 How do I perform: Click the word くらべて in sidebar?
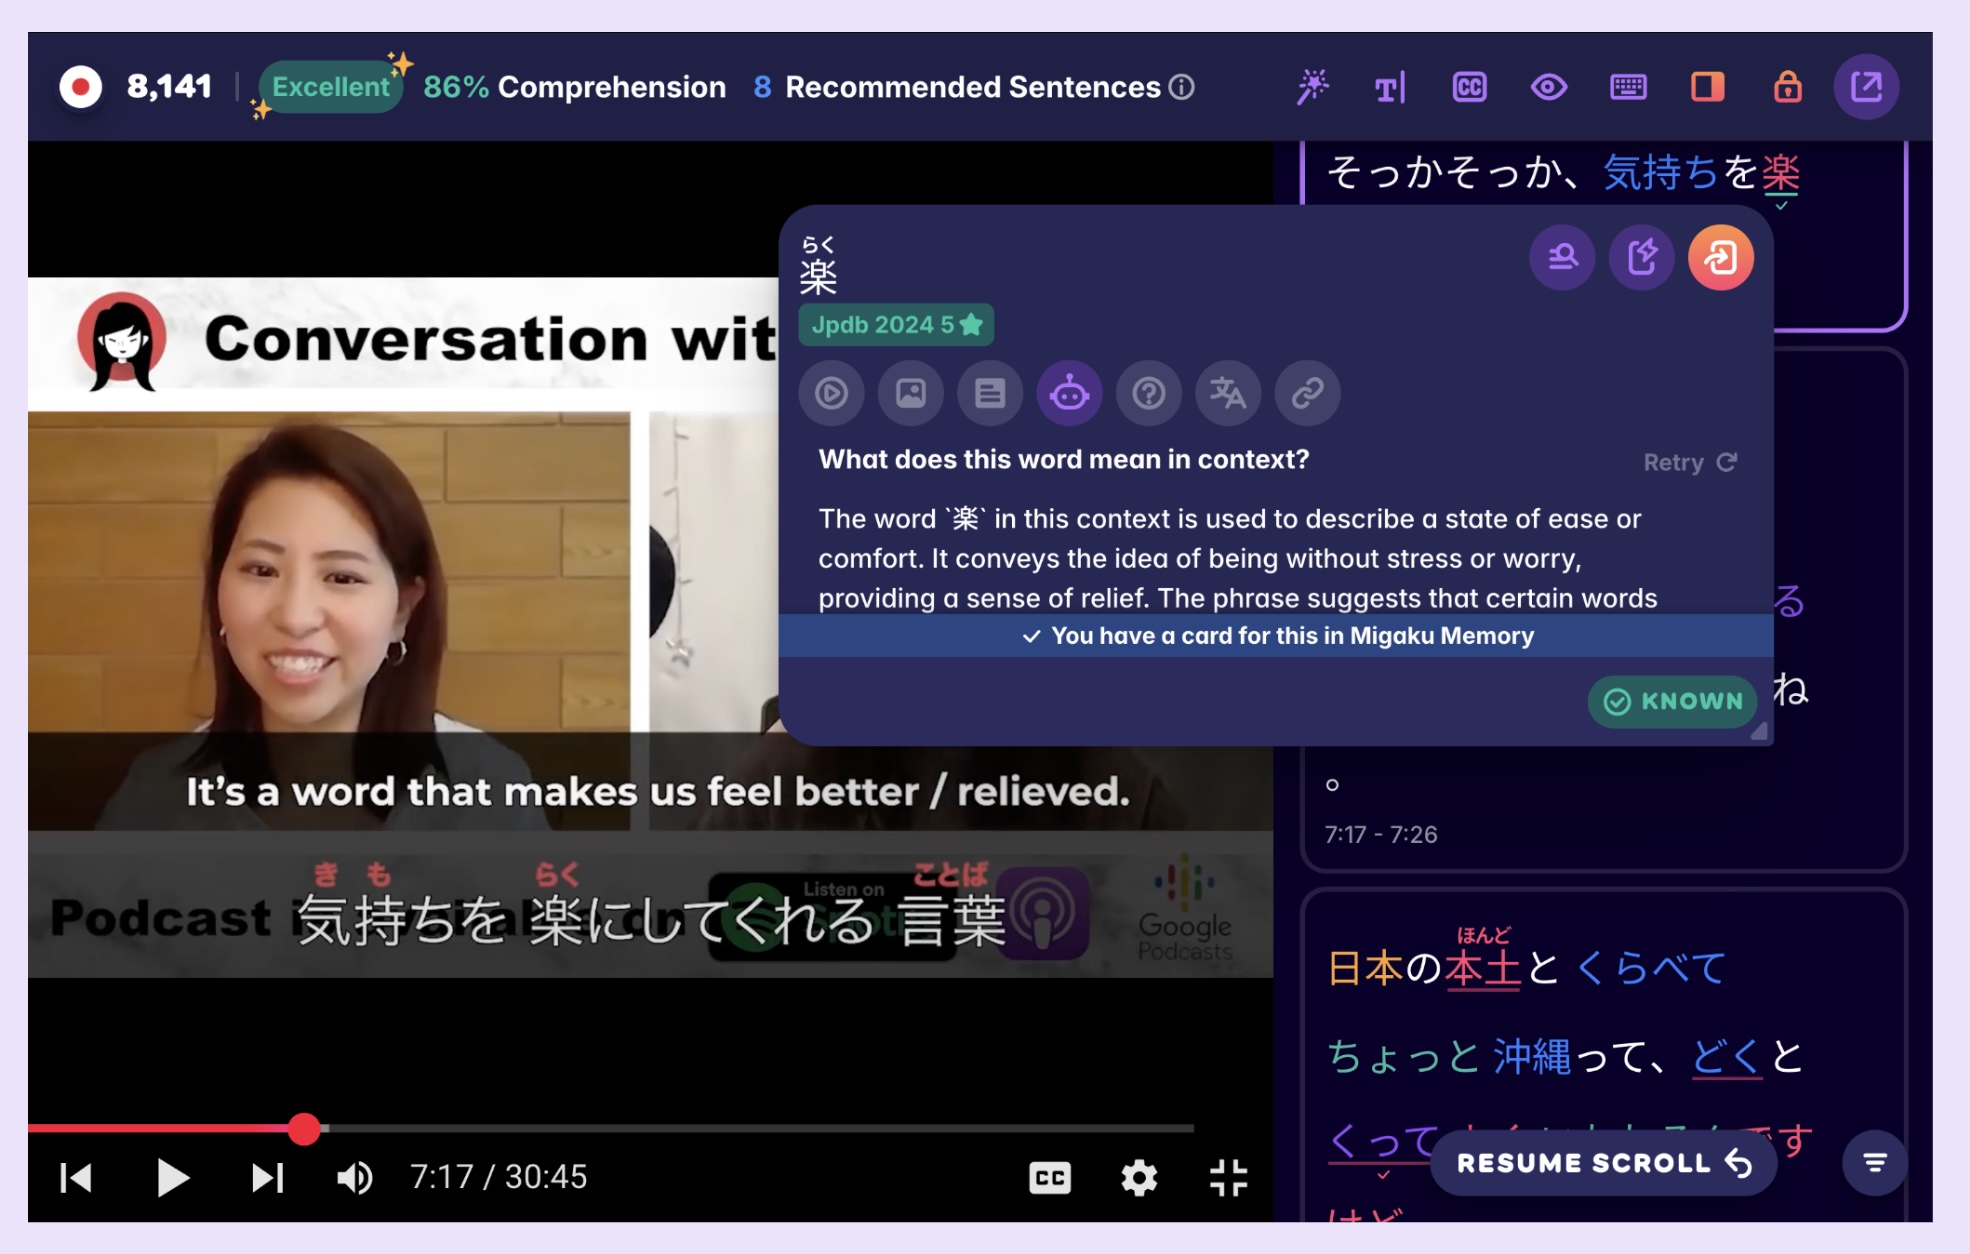click(1651, 968)
